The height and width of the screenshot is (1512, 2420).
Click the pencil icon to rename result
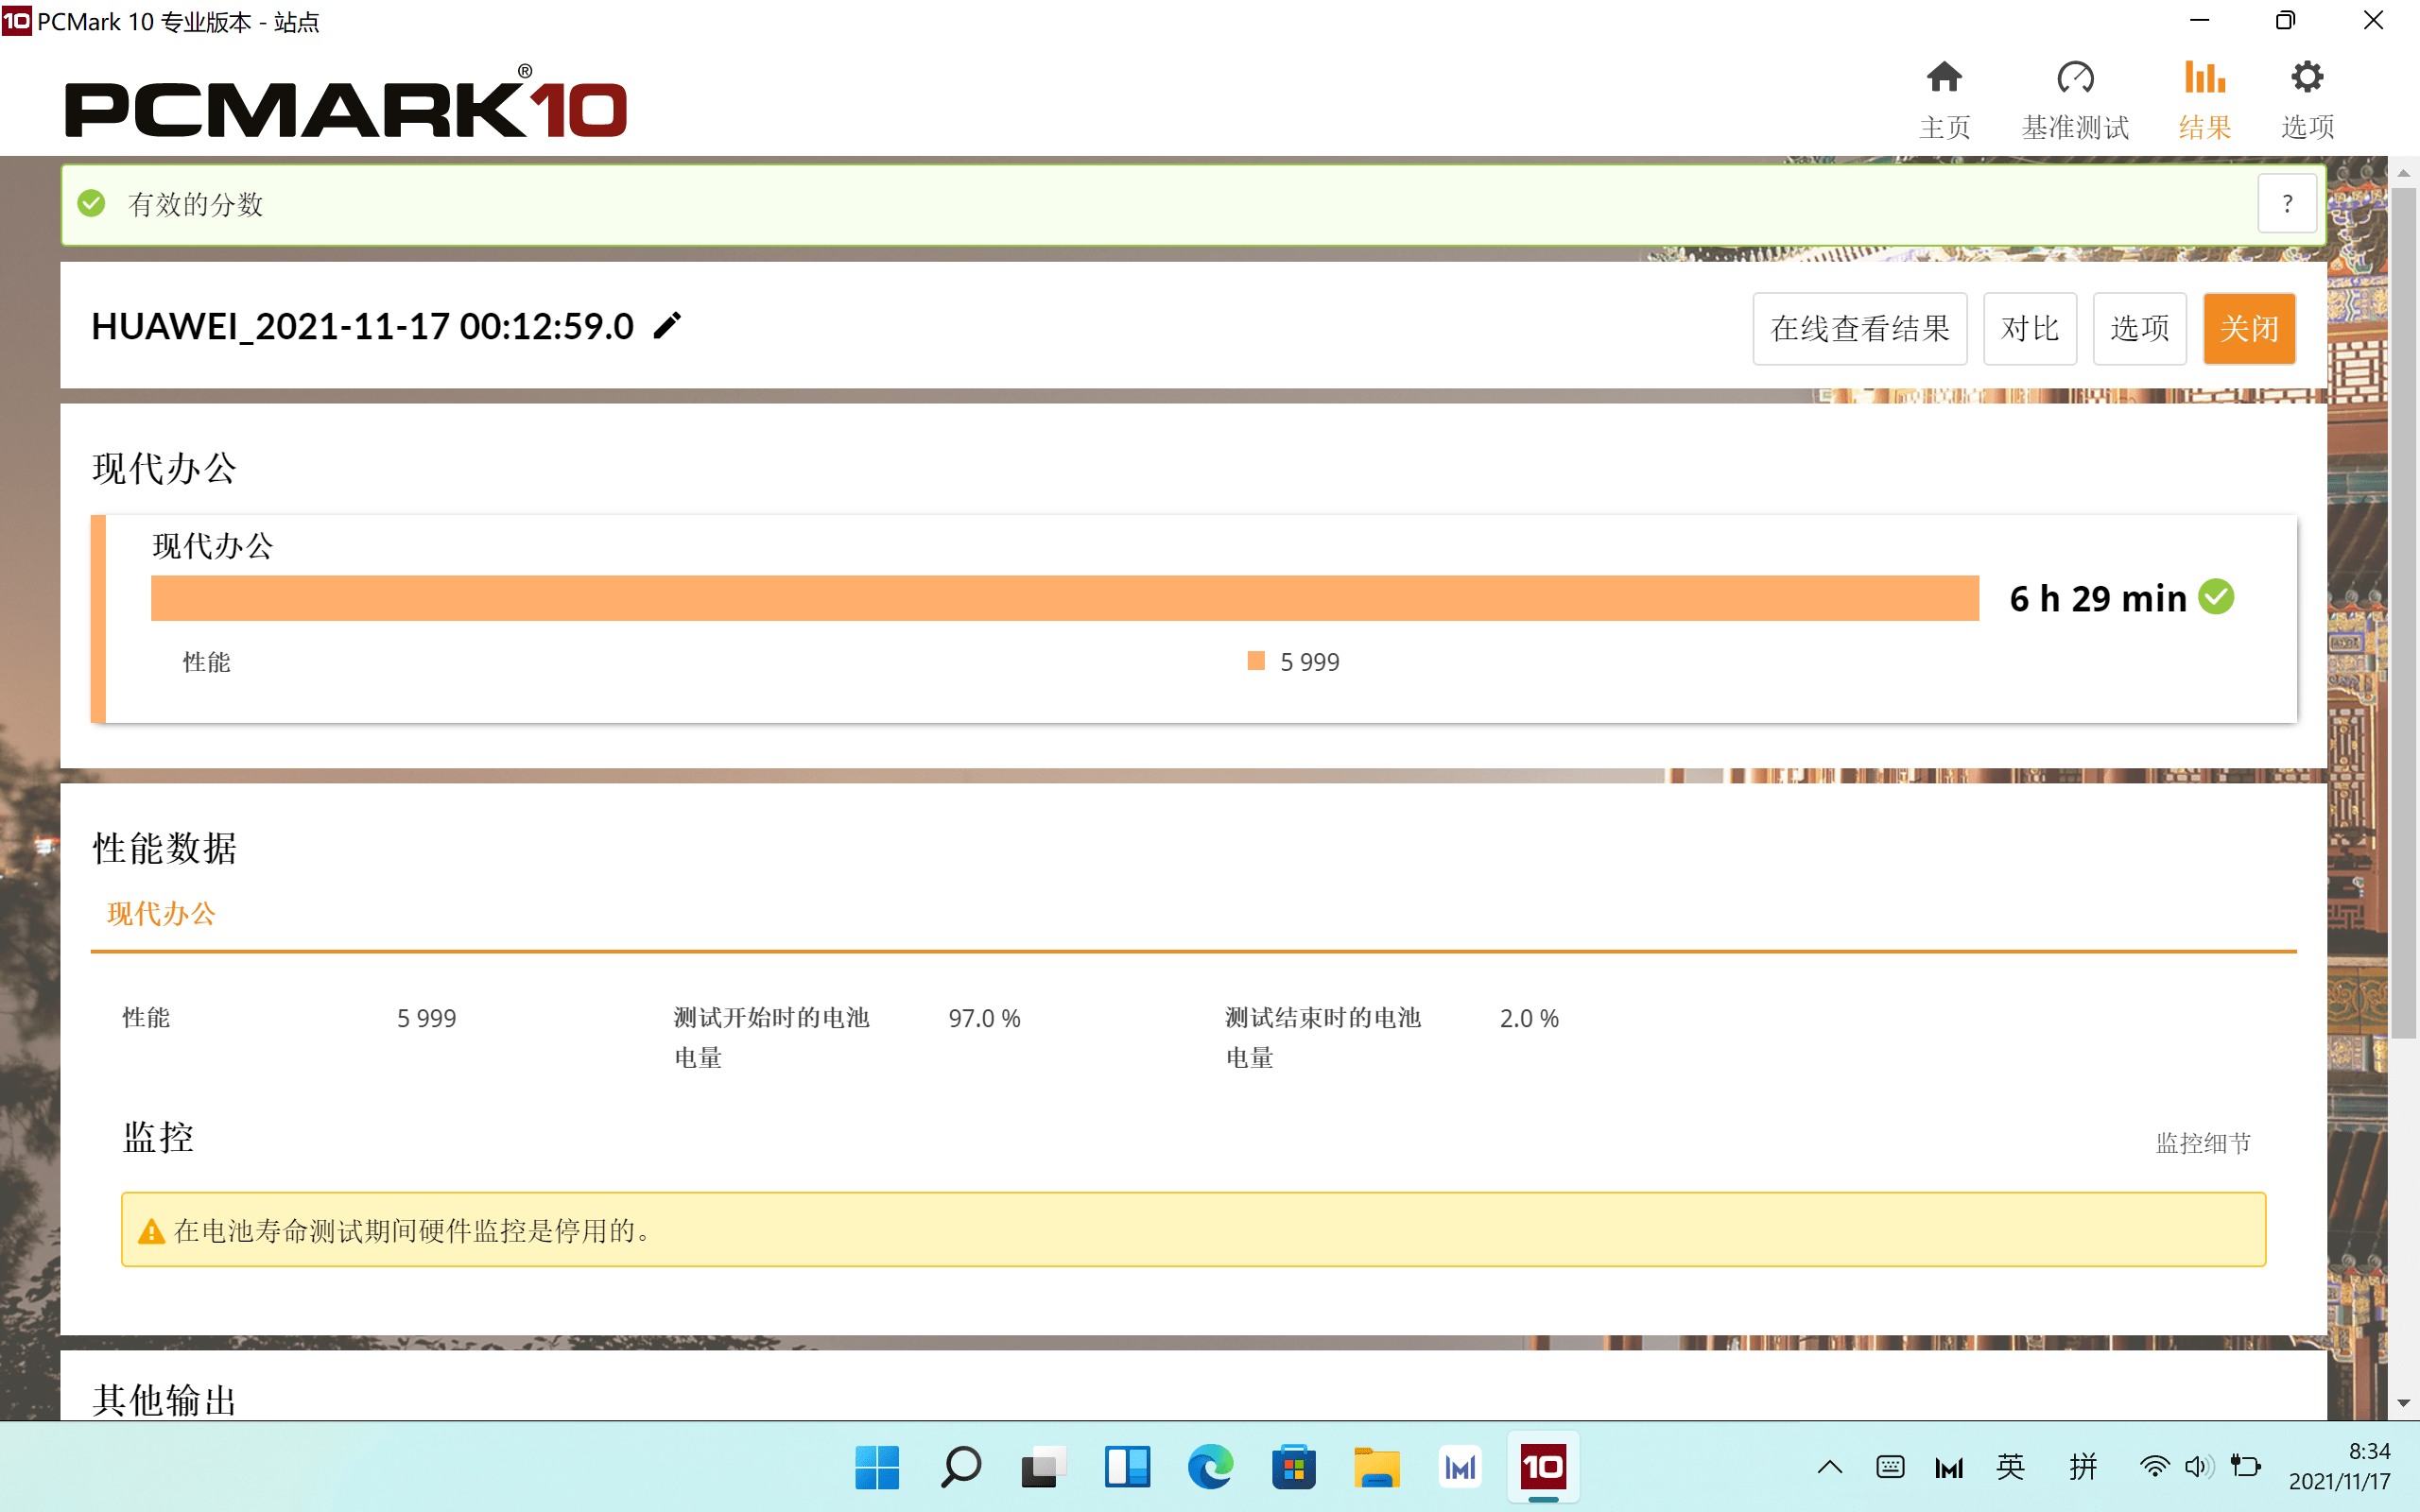pos(667,325)
